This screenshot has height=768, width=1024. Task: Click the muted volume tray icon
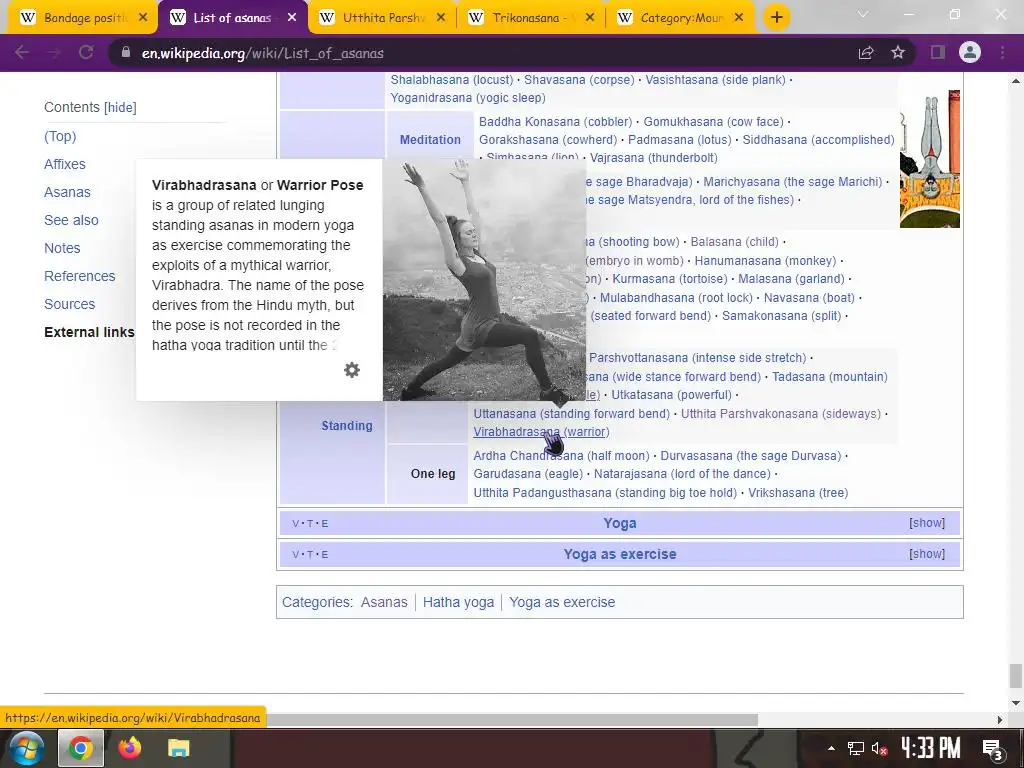coord(880,748)
